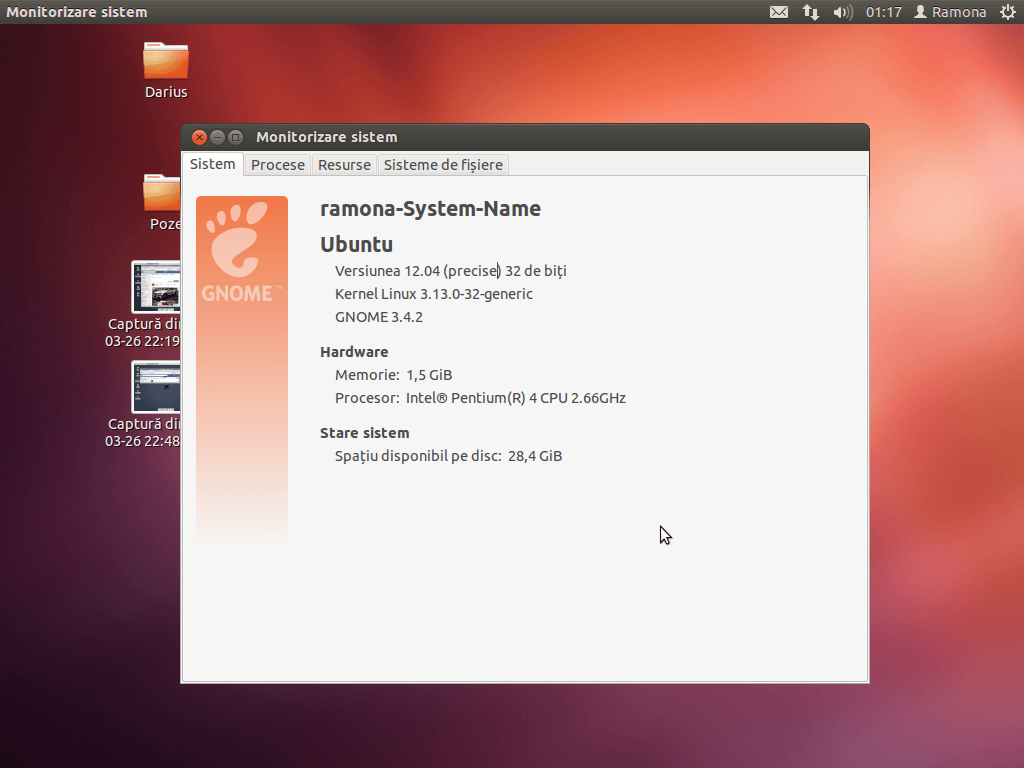Open the sound volume indicator
1024x768 pixels.
click(842, 12)
